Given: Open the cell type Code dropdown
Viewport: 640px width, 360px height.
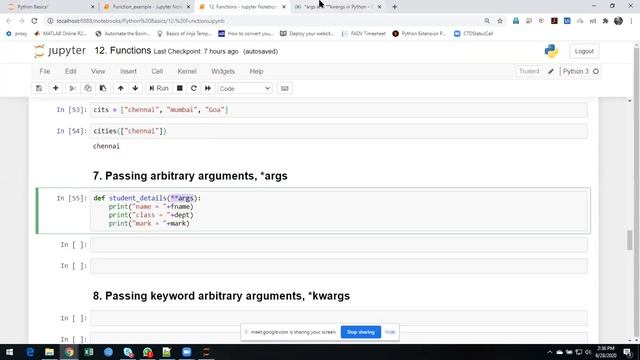Looking at the screenshot, I should 244,89.
